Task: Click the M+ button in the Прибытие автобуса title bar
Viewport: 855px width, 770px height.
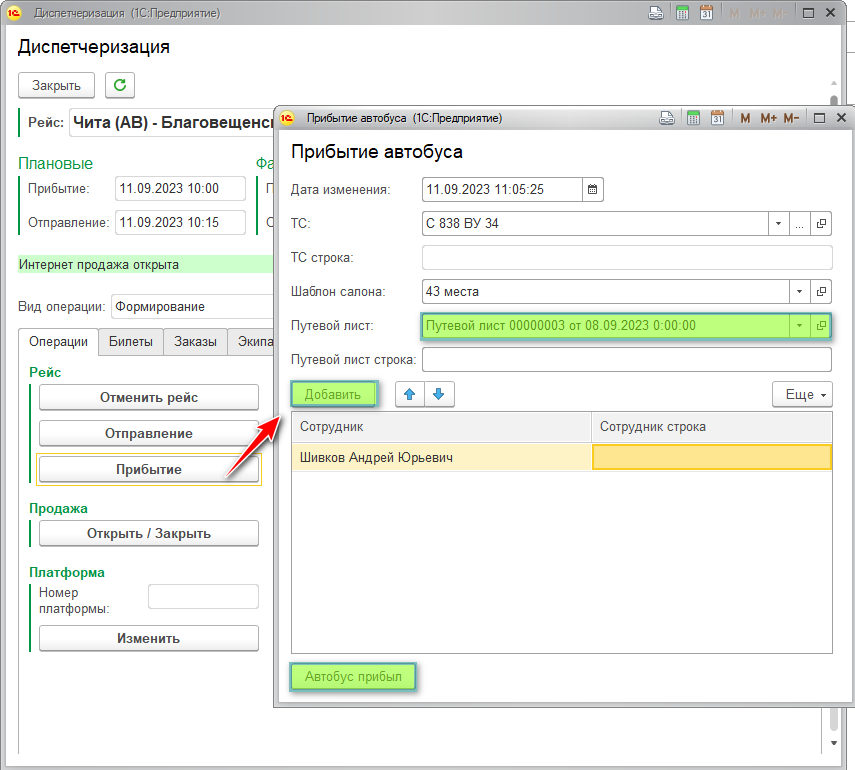Action: pos(768,118)
